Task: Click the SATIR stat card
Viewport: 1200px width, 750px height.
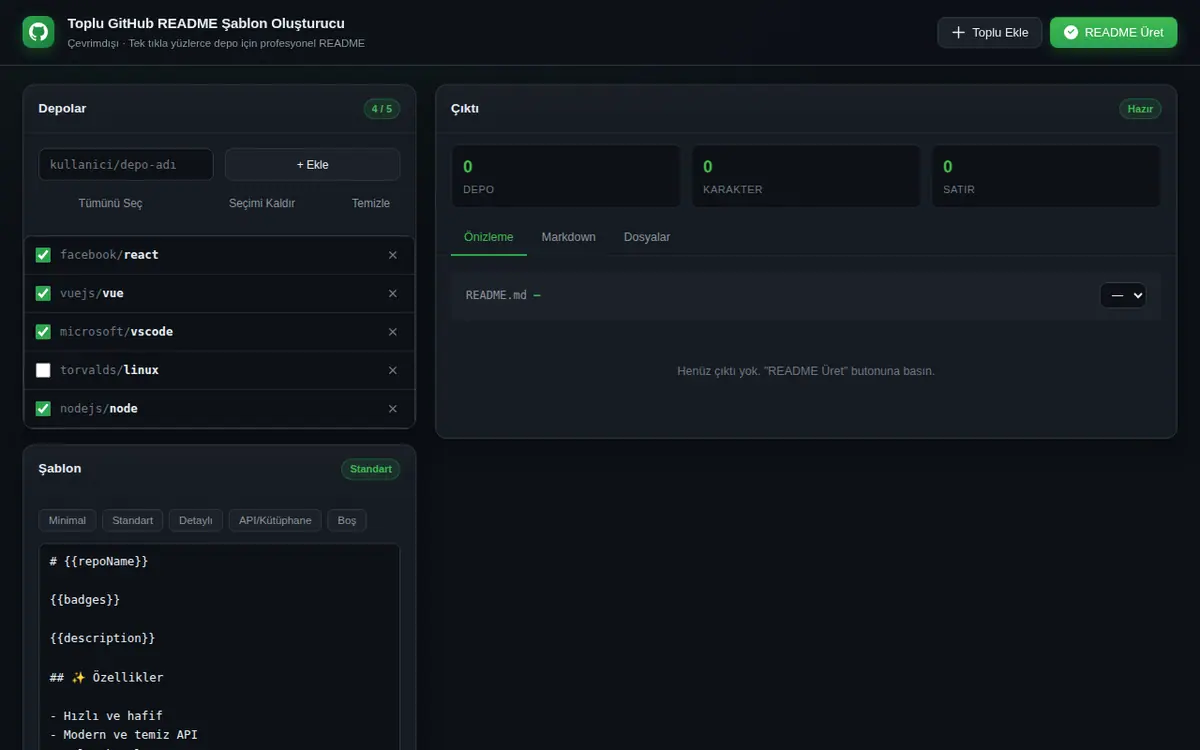Action: pyautogui.click(x=1046, y=176)
